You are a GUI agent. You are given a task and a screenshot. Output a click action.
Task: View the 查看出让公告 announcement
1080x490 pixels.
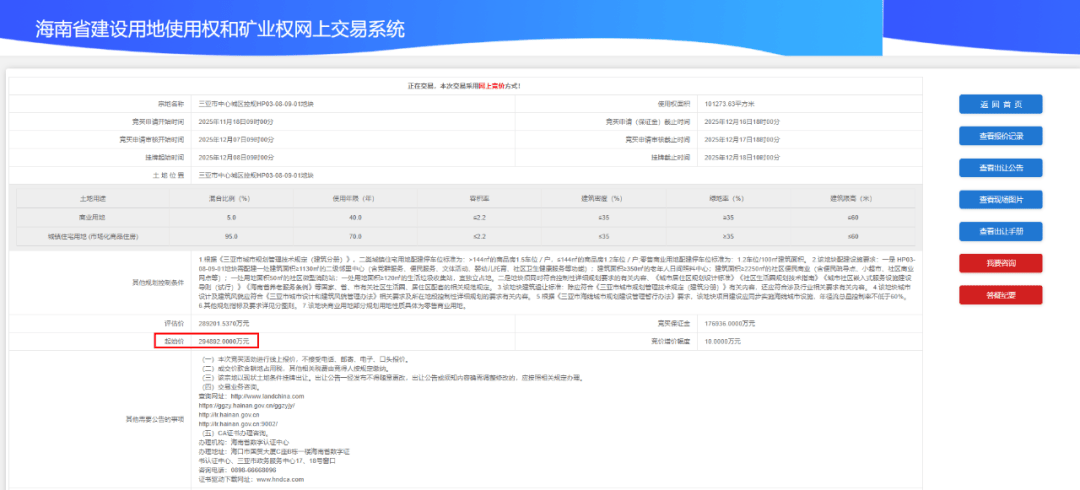(1000, 168)
